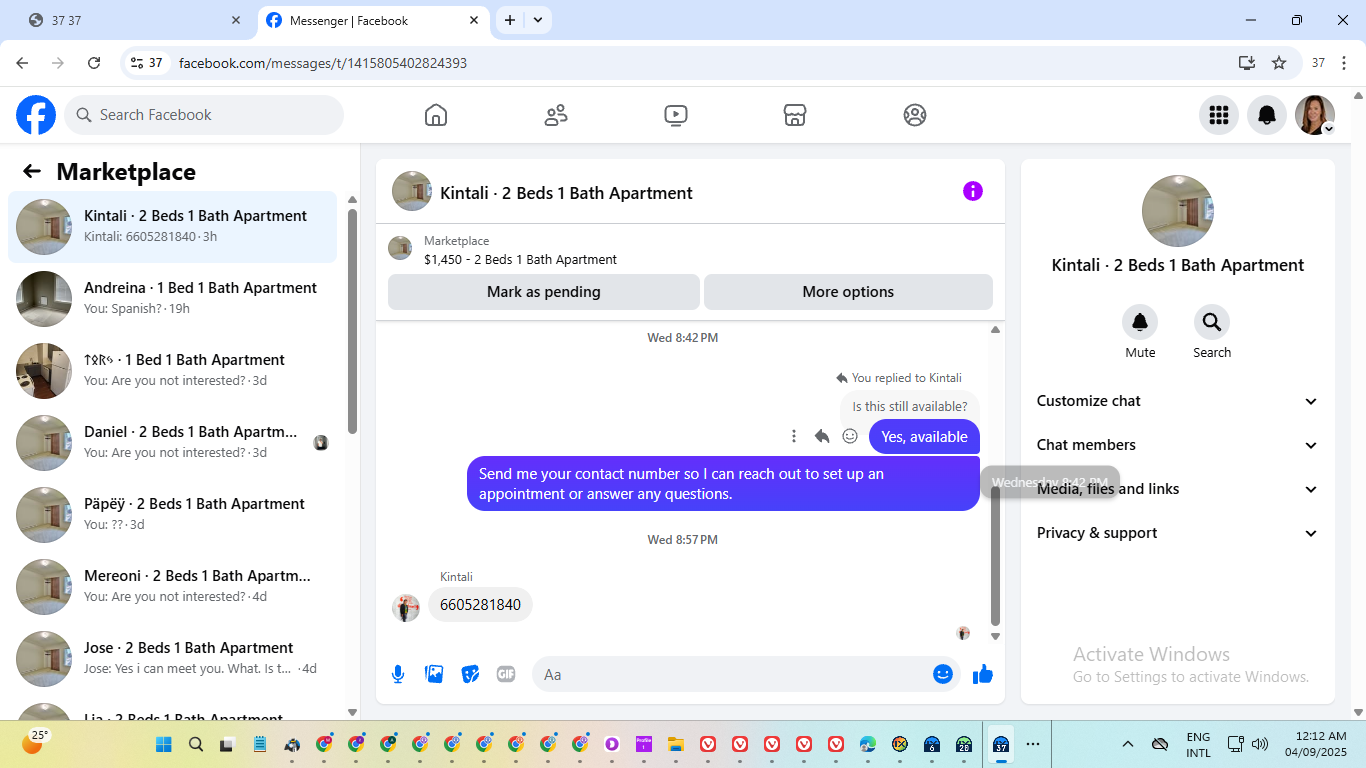Click the install app icon in address bar
Image resolution: width=1366 pixels, height=768 pixels.
coord(1247,63)
